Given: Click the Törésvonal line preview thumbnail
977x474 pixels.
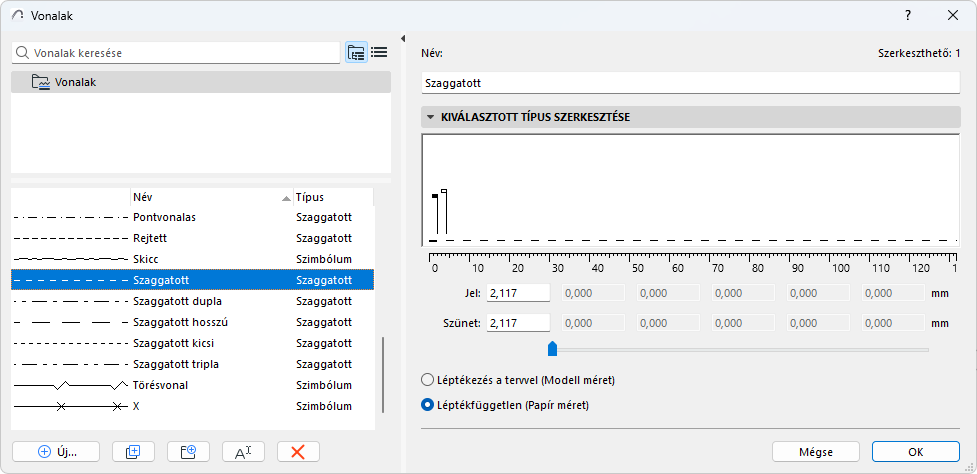Looking at the screenshot, I should (x=70, y=385).
